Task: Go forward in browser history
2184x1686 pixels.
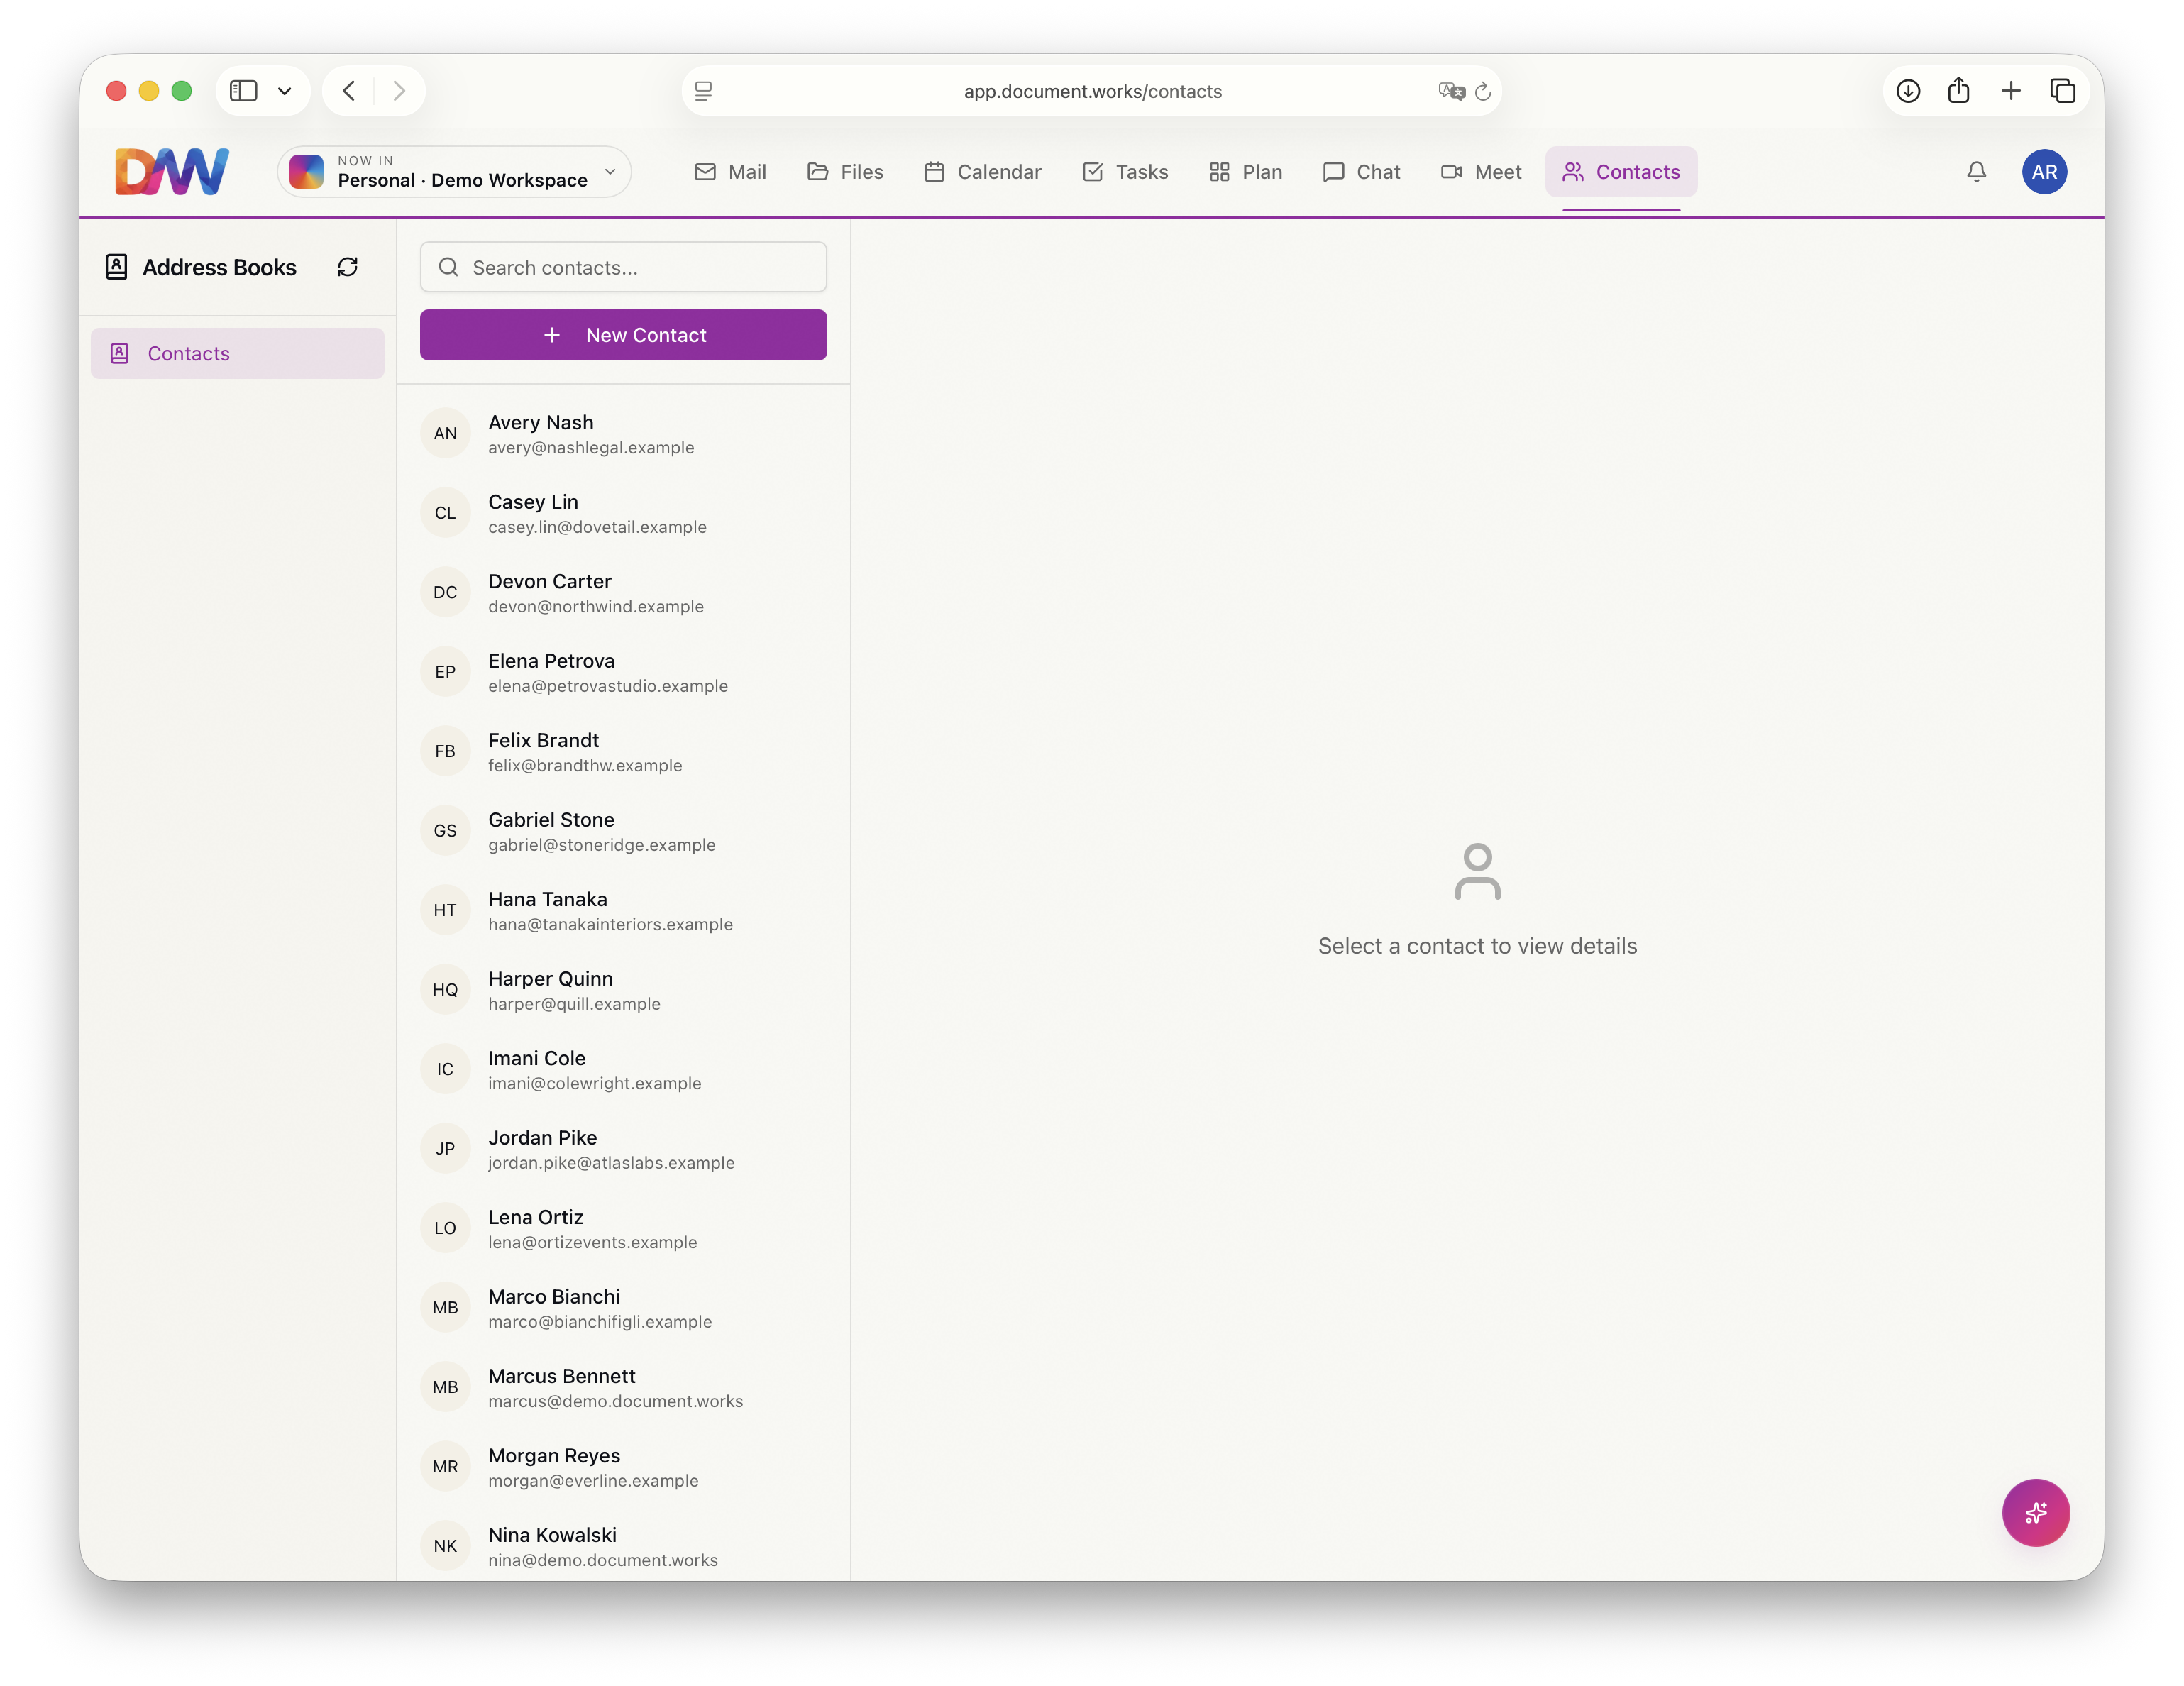Action: click(x=399, y=91)
